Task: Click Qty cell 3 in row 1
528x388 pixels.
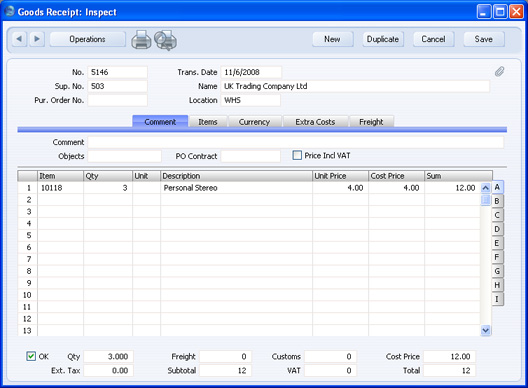Action: [x=108, y=188]
